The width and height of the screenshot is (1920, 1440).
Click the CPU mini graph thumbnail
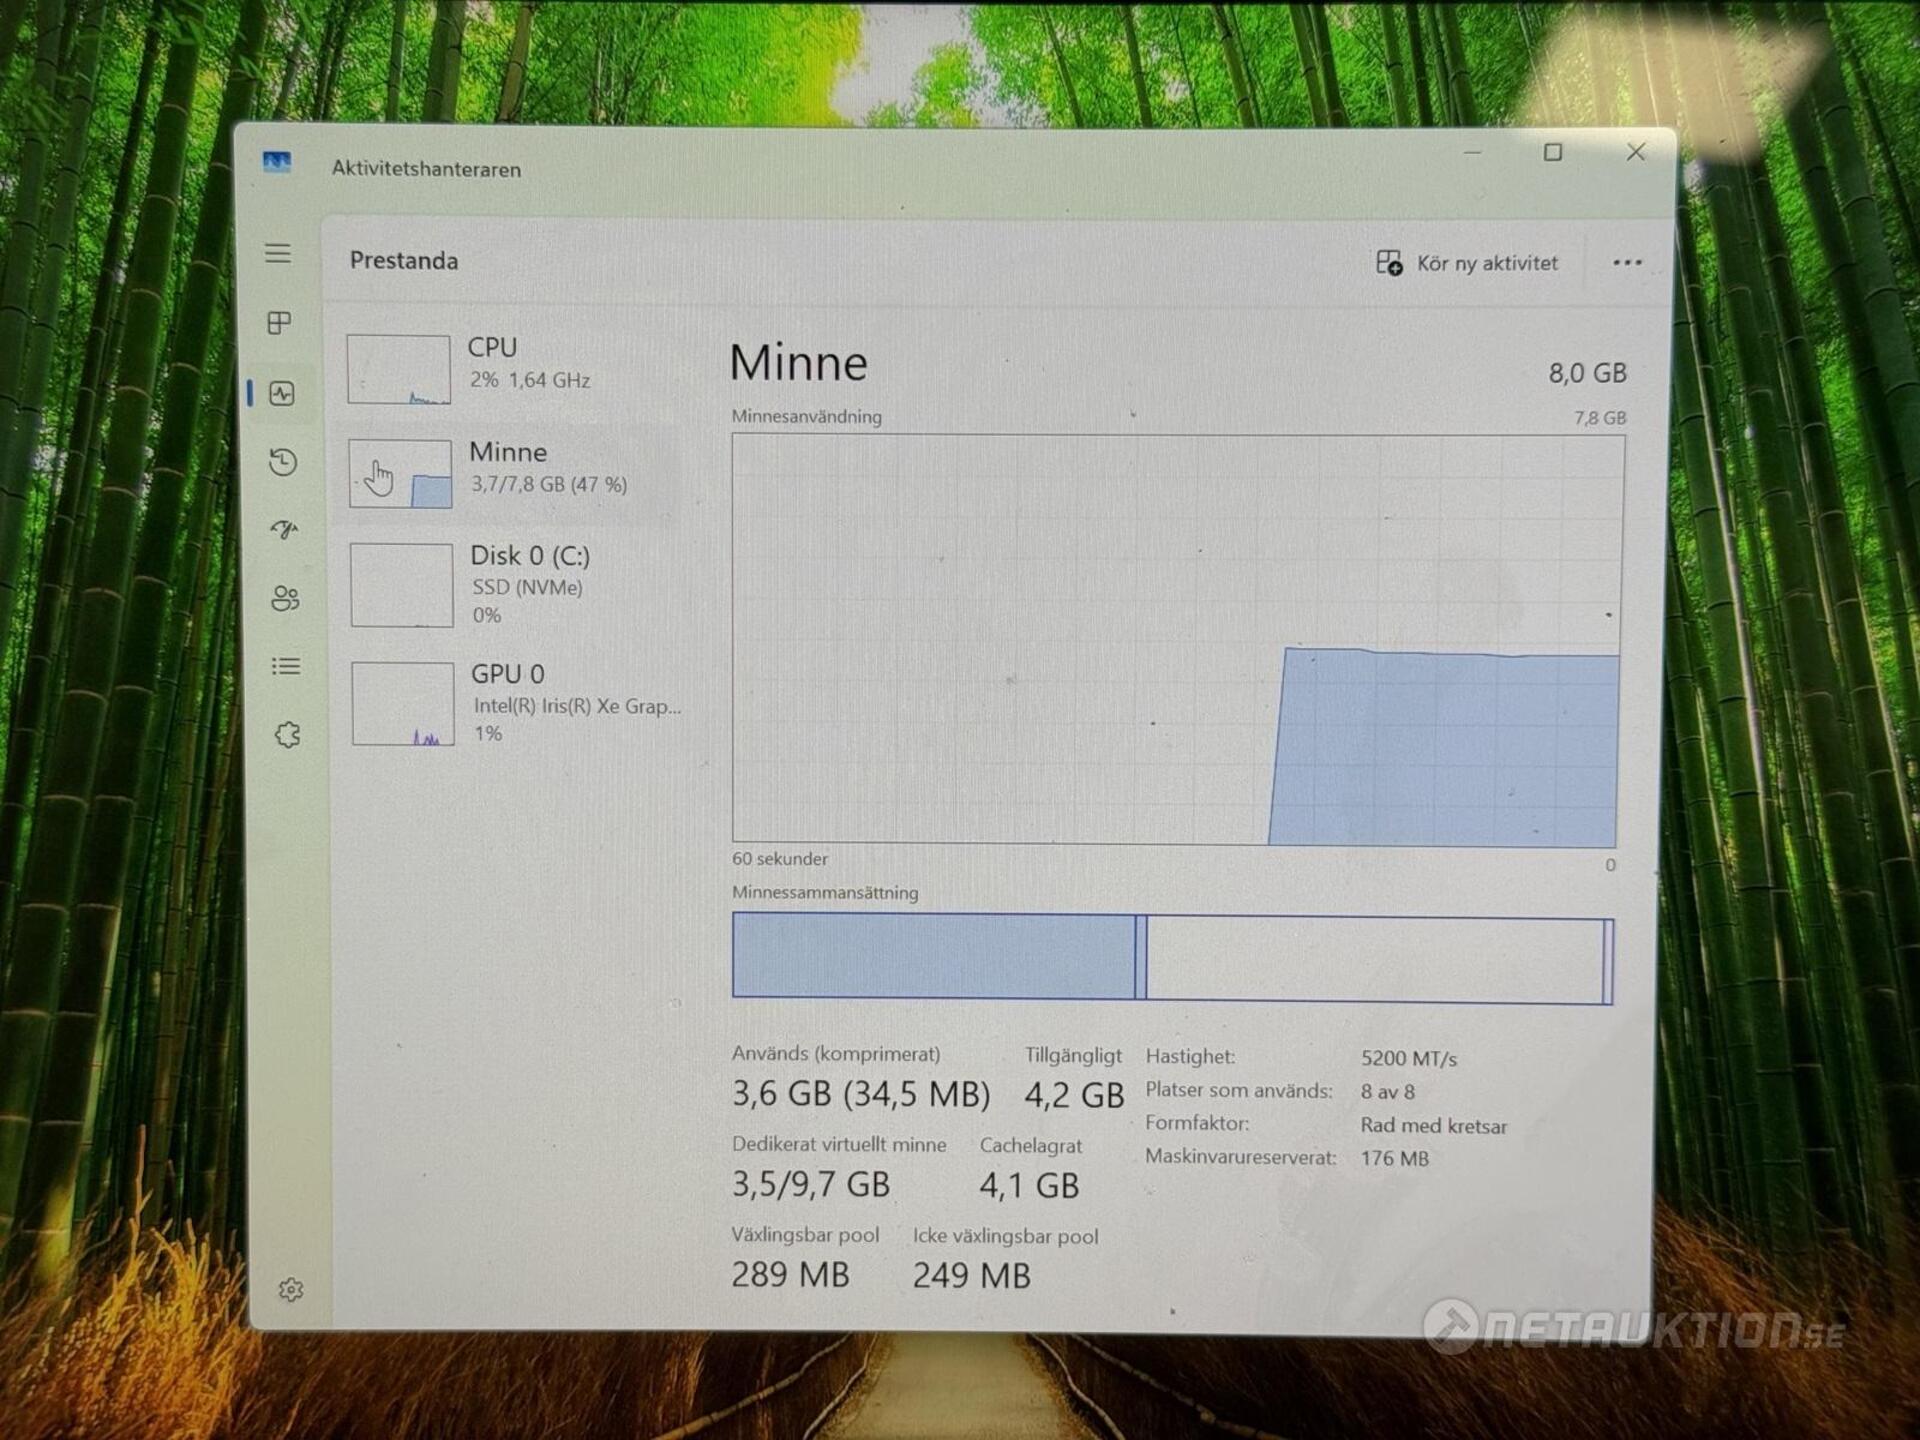click(398, 369)
